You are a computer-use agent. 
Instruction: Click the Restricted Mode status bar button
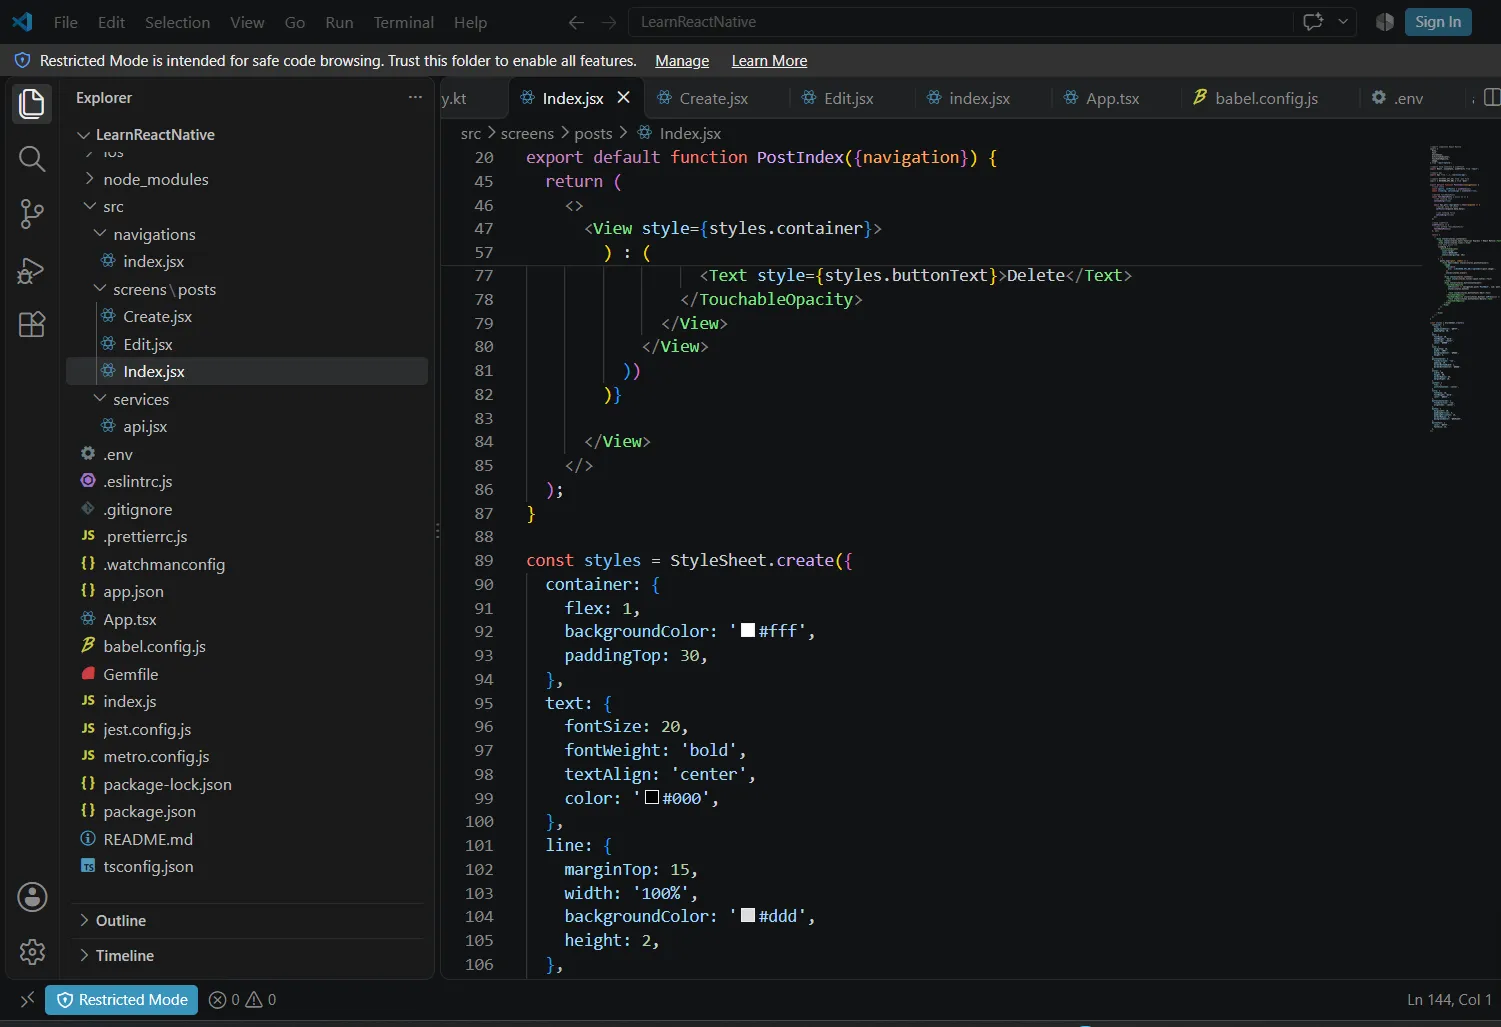tap(122, 999)
